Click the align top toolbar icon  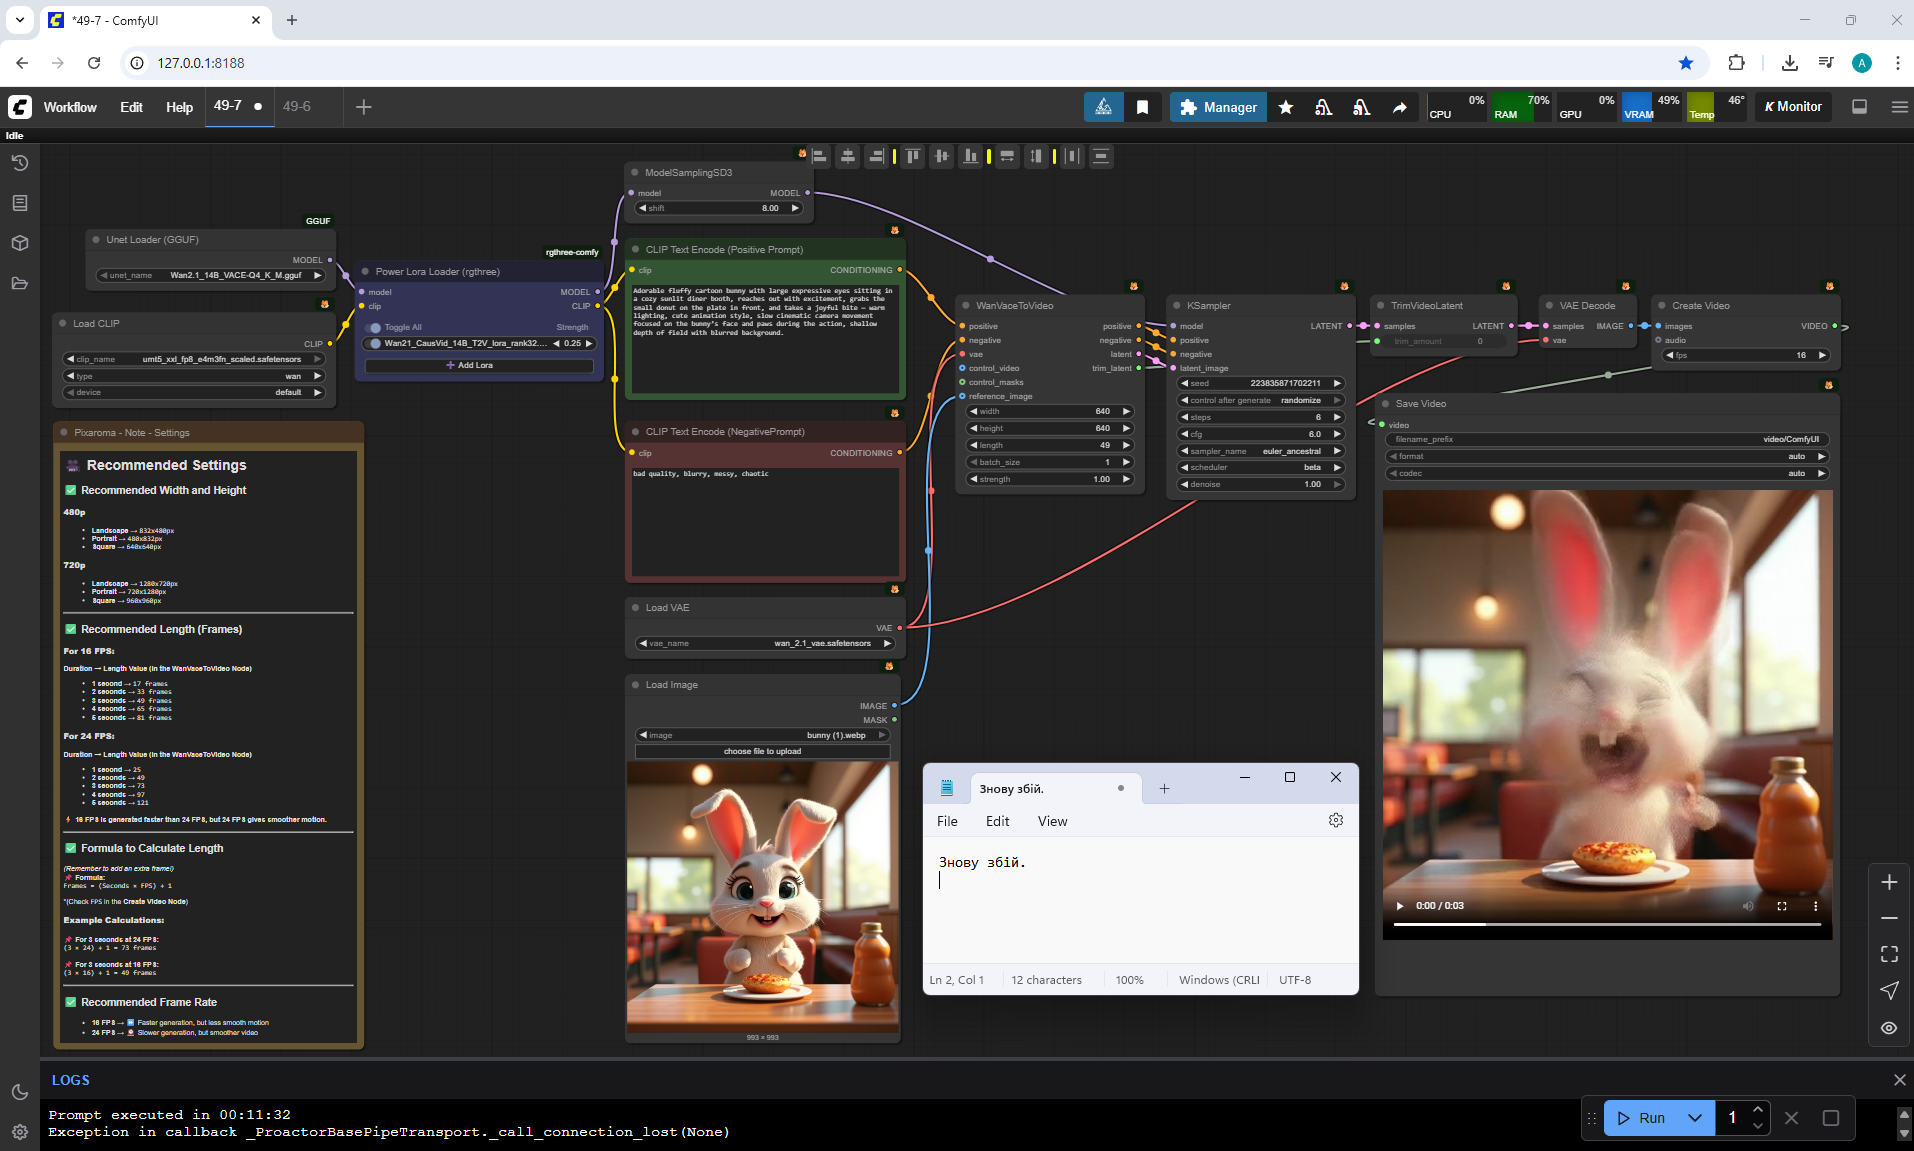(x=913, y=156)
